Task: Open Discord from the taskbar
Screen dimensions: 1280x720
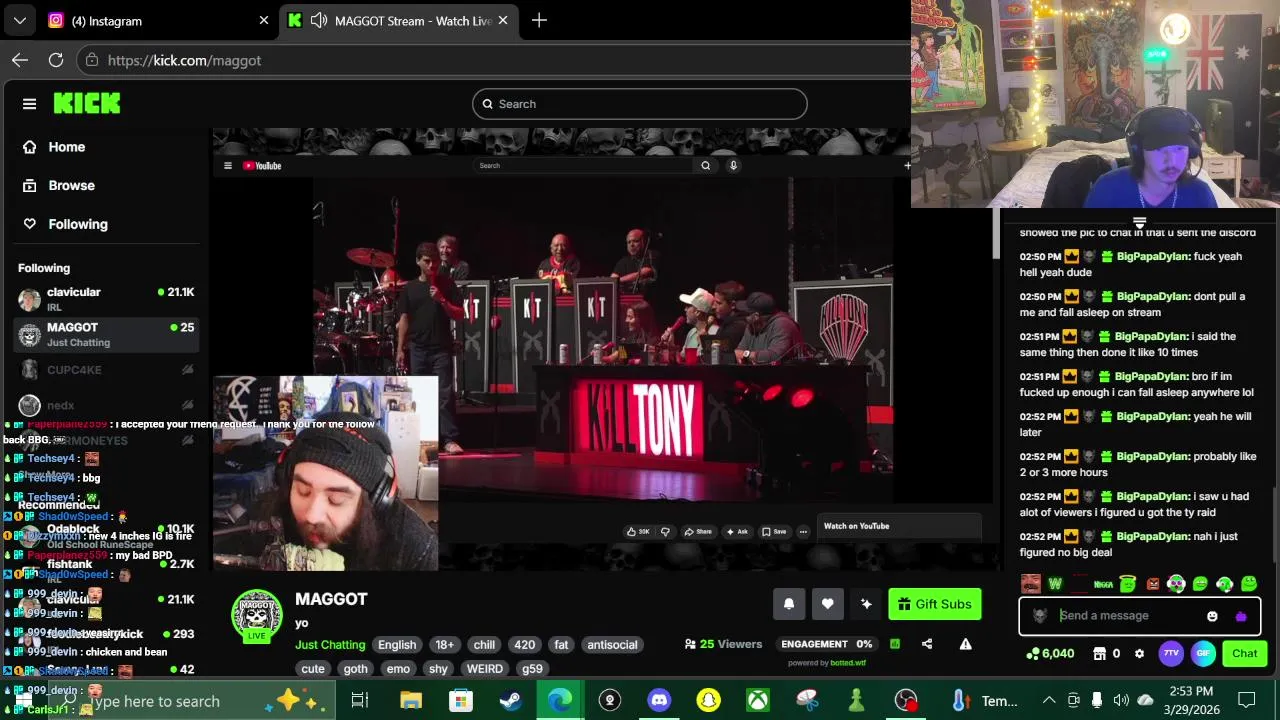Action: click(658, 700)
